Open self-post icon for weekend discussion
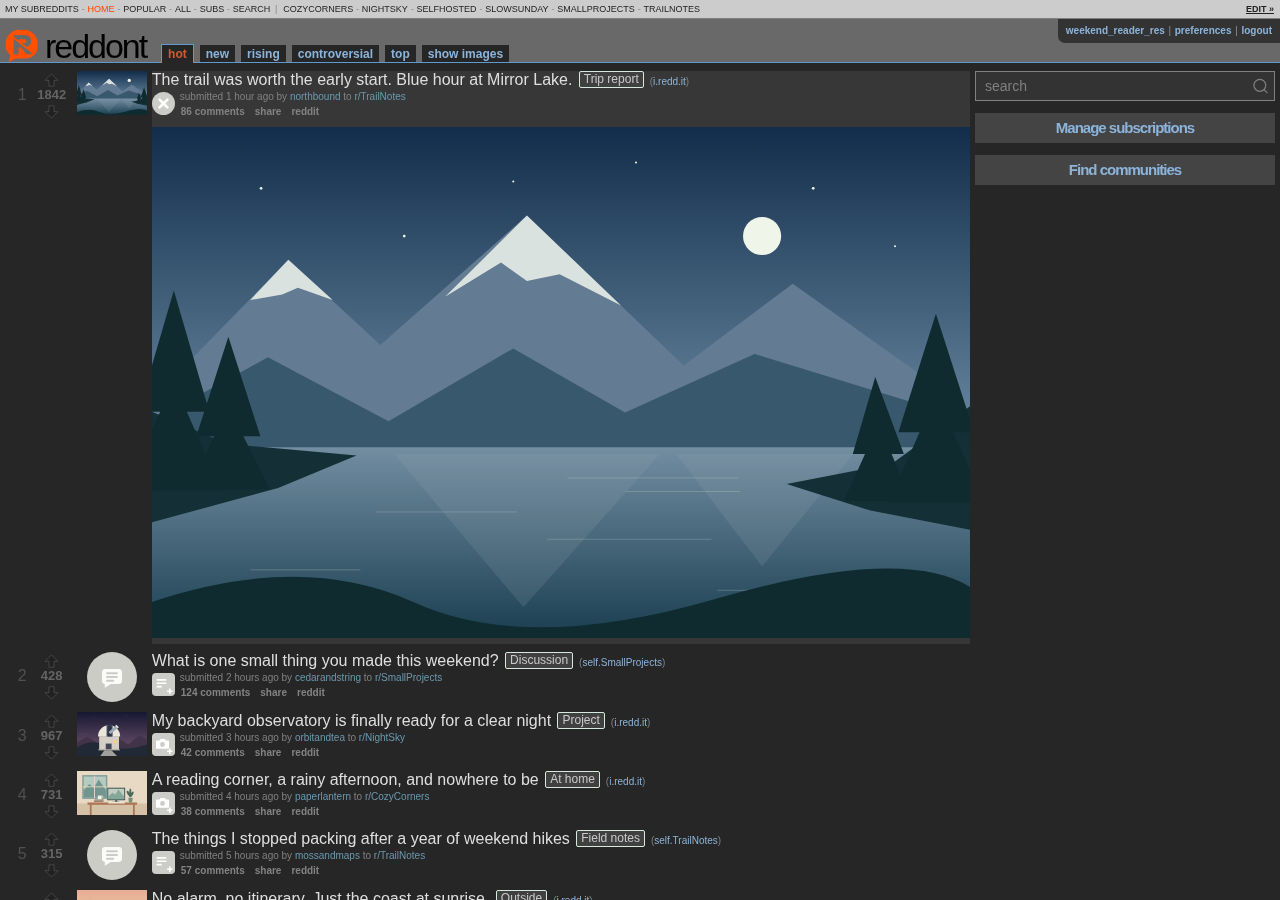 112,677
